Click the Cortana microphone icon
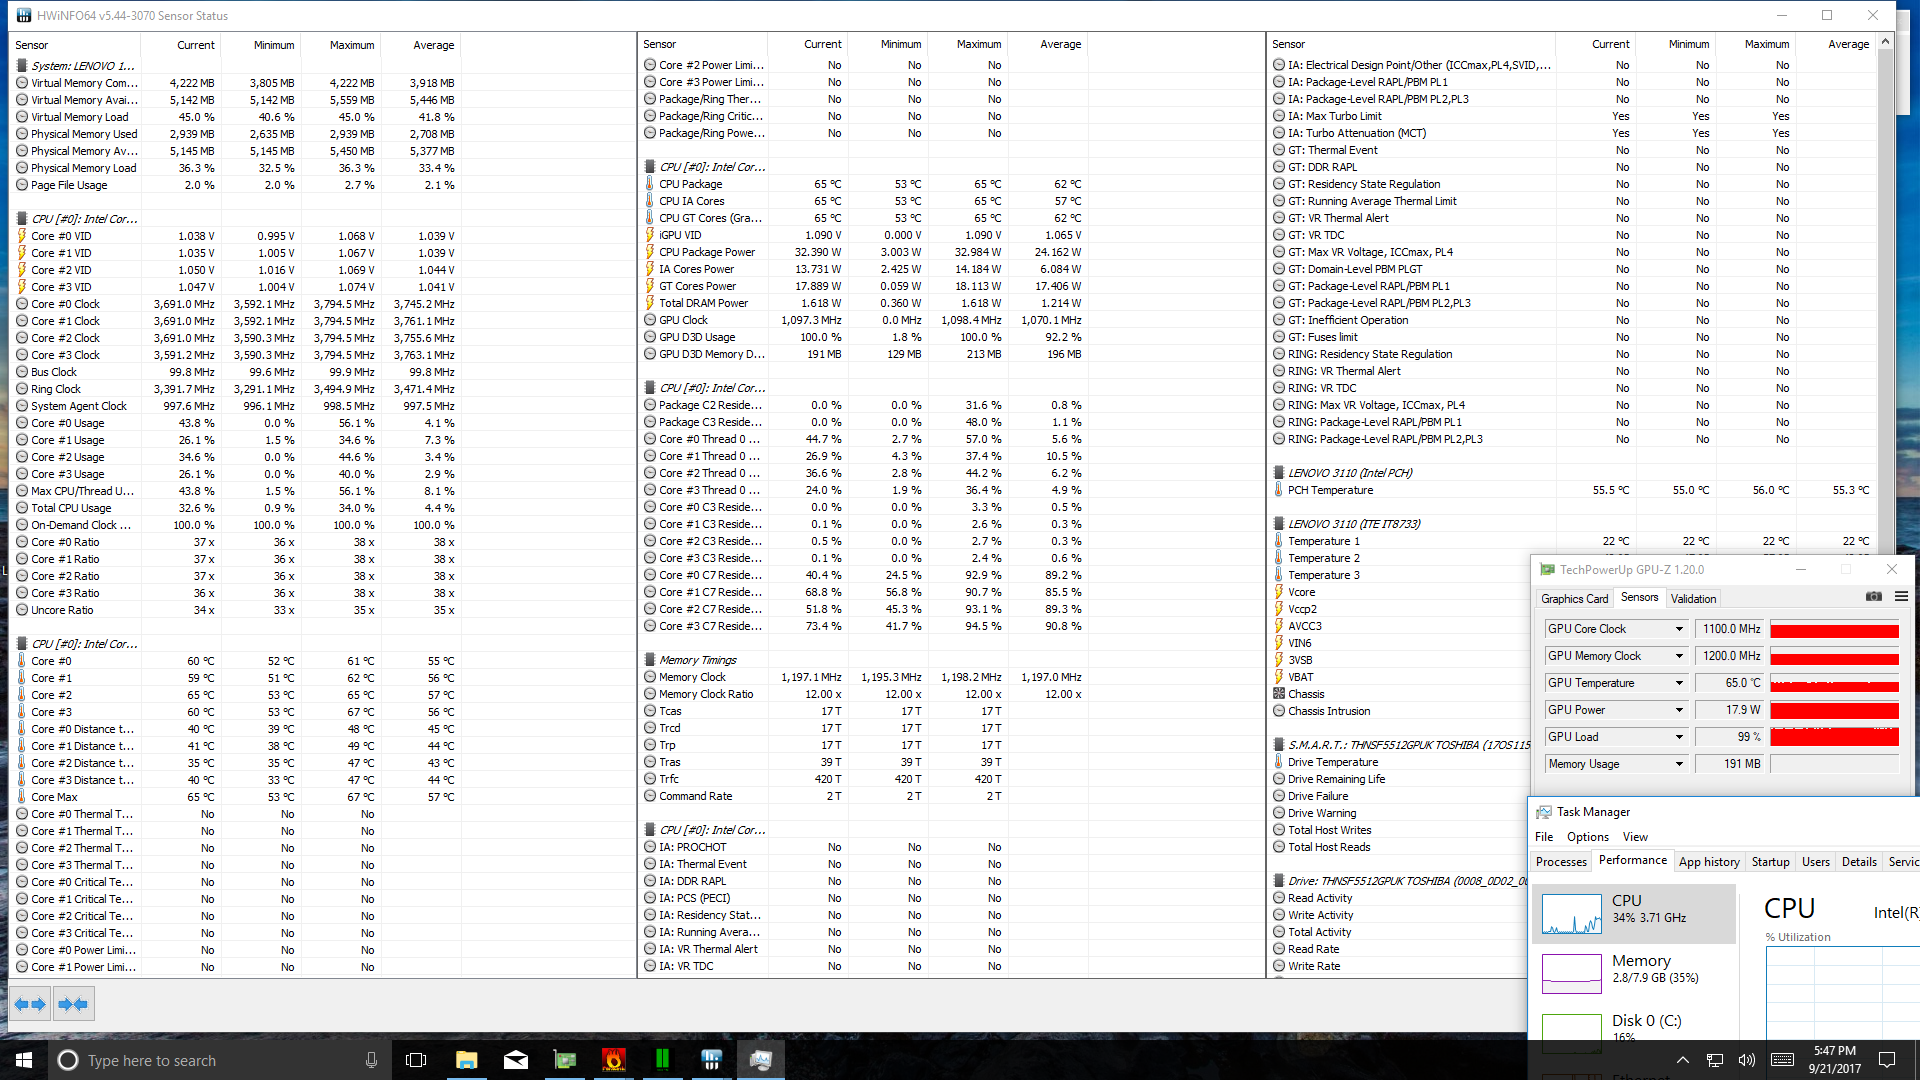1920x1080 pixels. (371, 1060)
